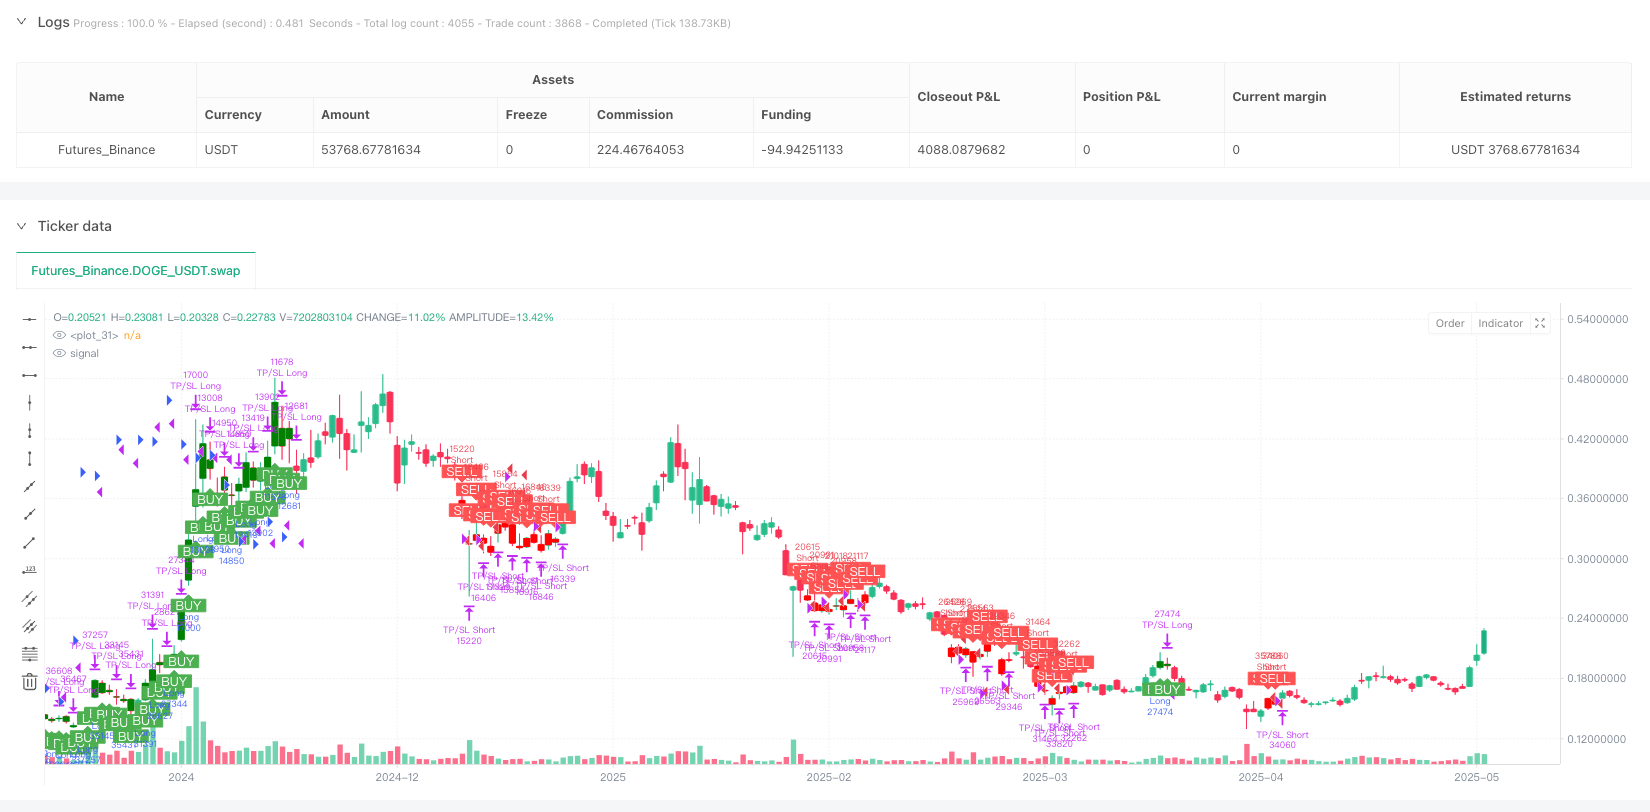Select the vertical straight line drawing tool
The image size is (1650, 812).
29,403
